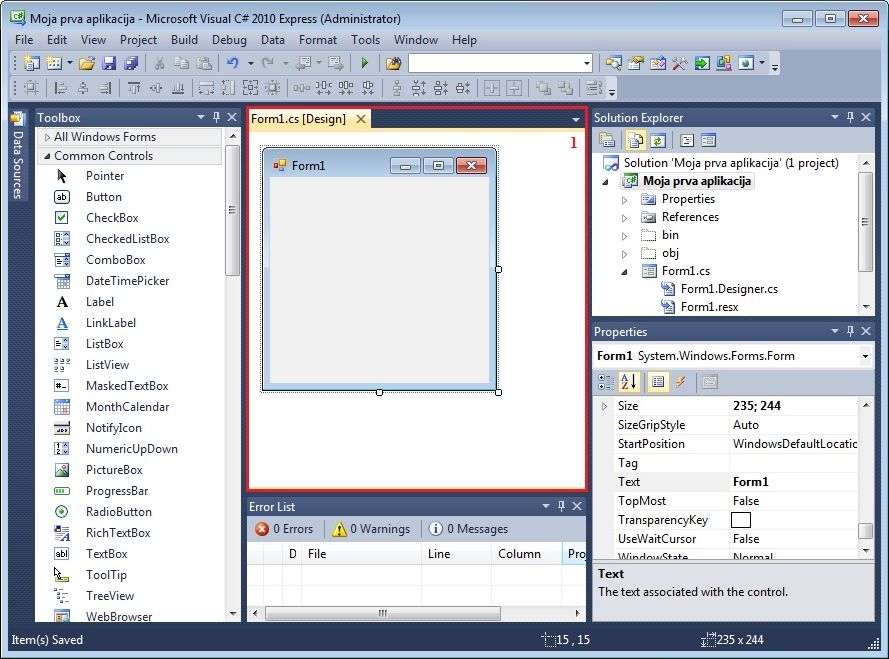This screenshot has height=659, width=889.
Task: Click the Property Pages icon in Properties panel
Action: 709,382
